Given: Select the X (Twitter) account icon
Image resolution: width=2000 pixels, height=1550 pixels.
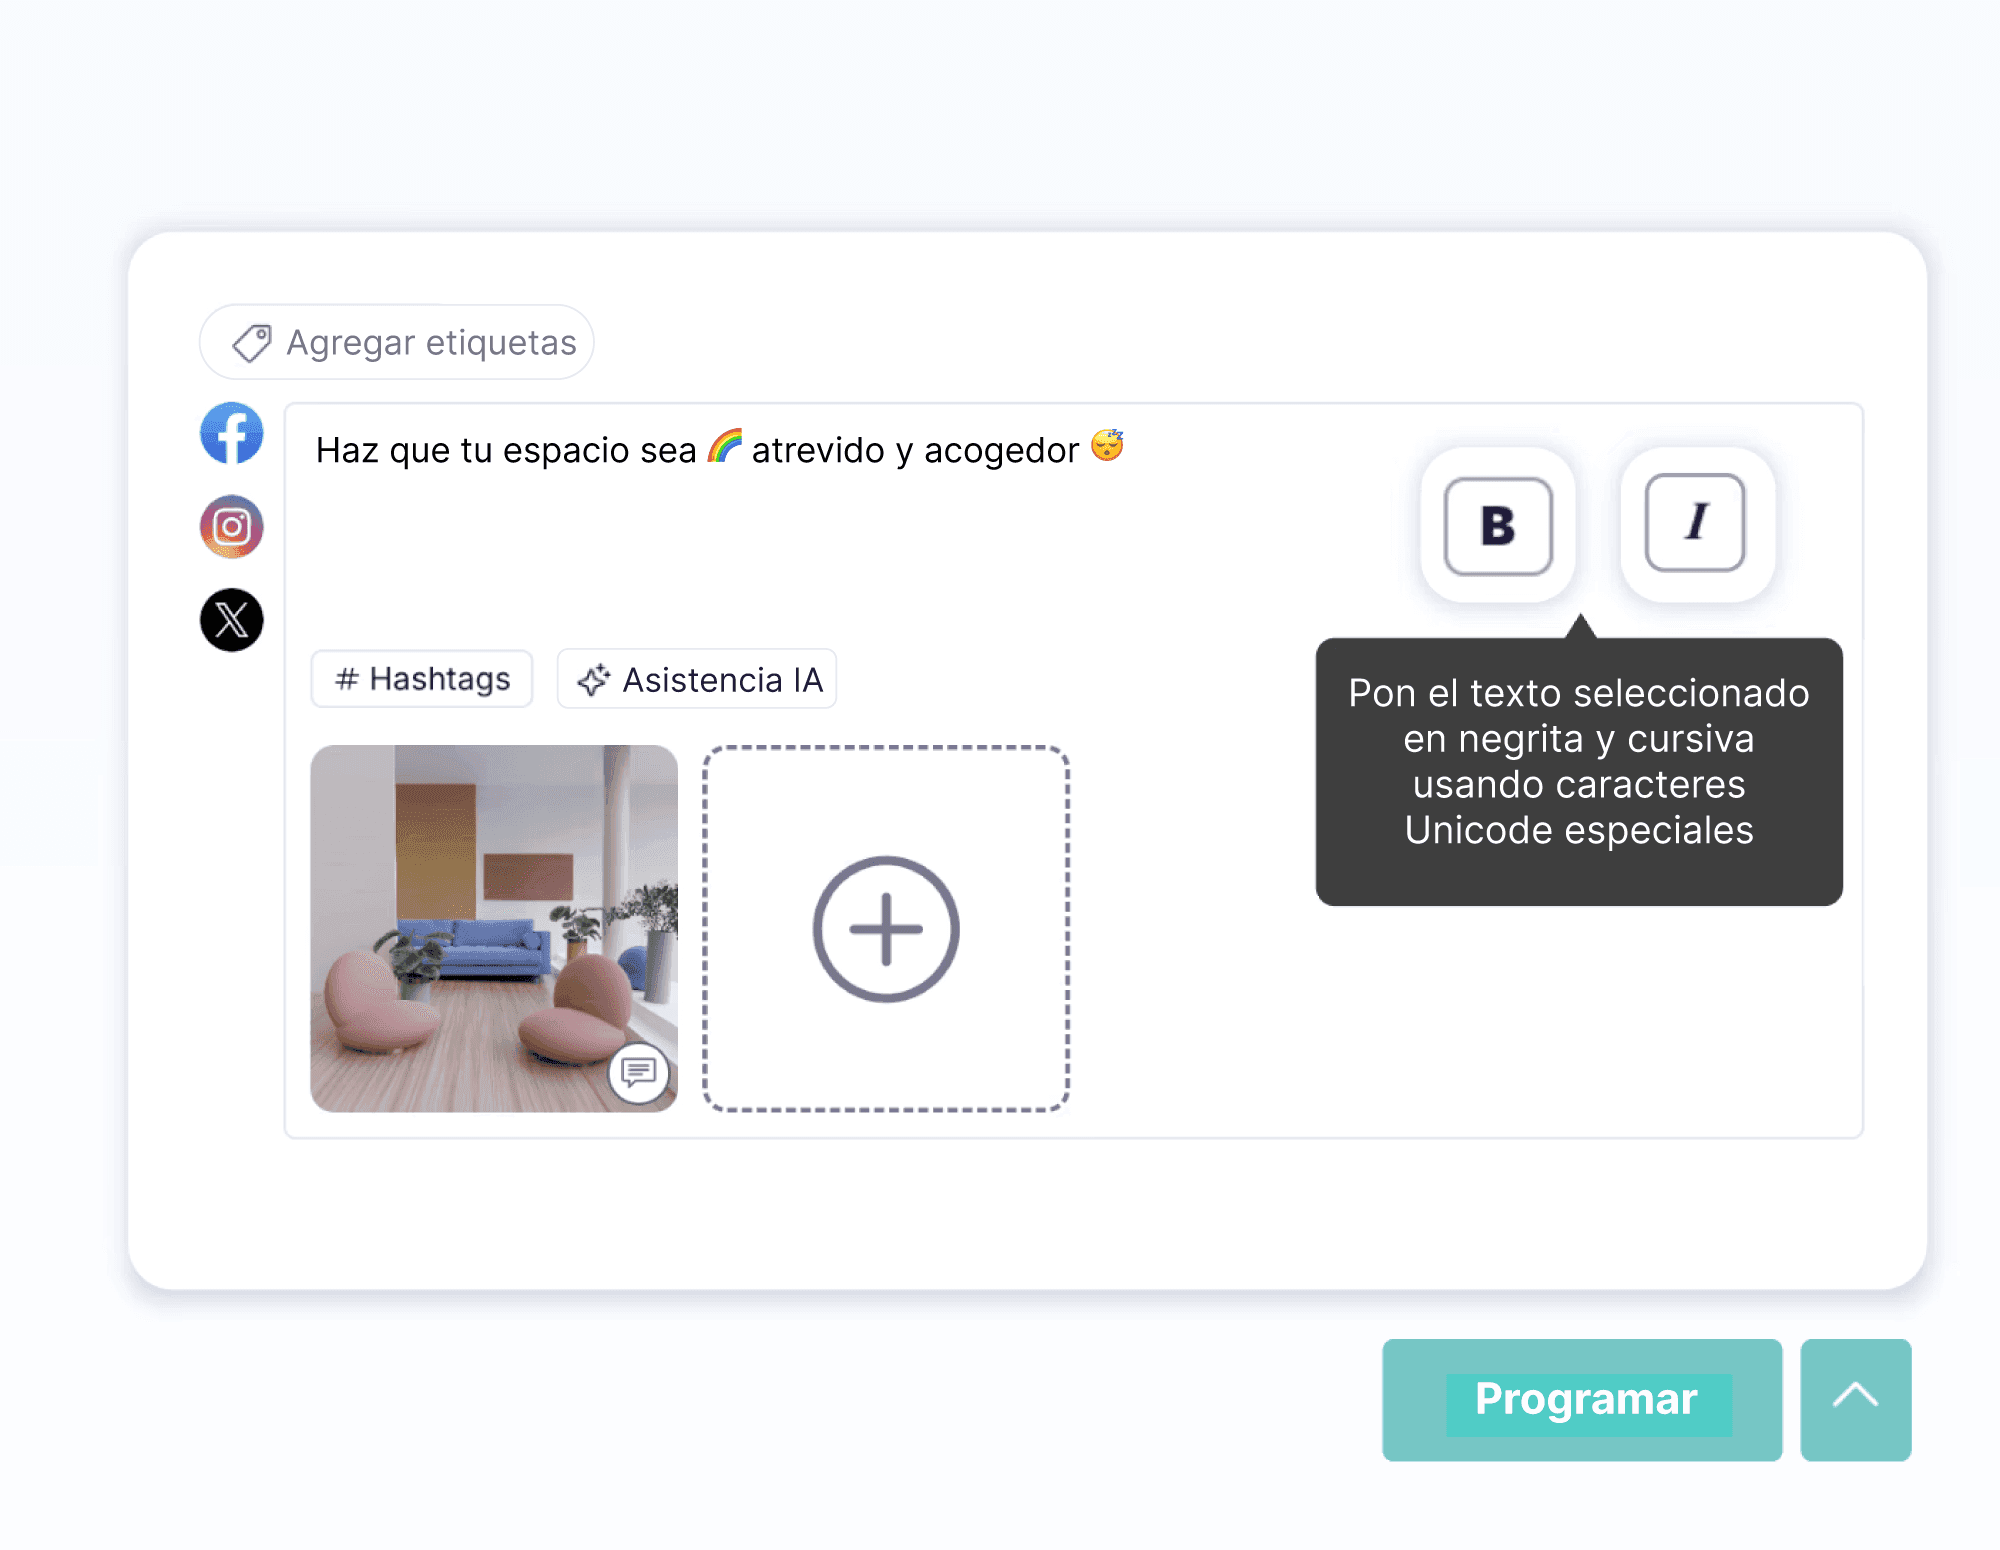Looking at the screenshot, I should (232, 620).
